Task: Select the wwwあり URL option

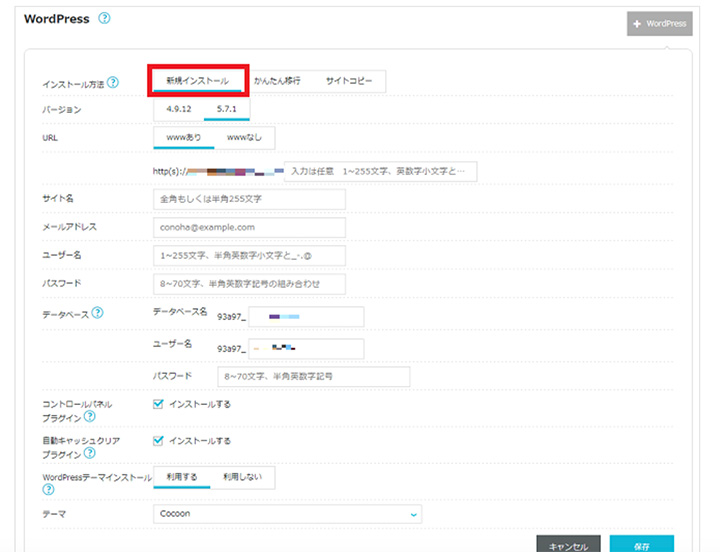Action: [184, 138]
